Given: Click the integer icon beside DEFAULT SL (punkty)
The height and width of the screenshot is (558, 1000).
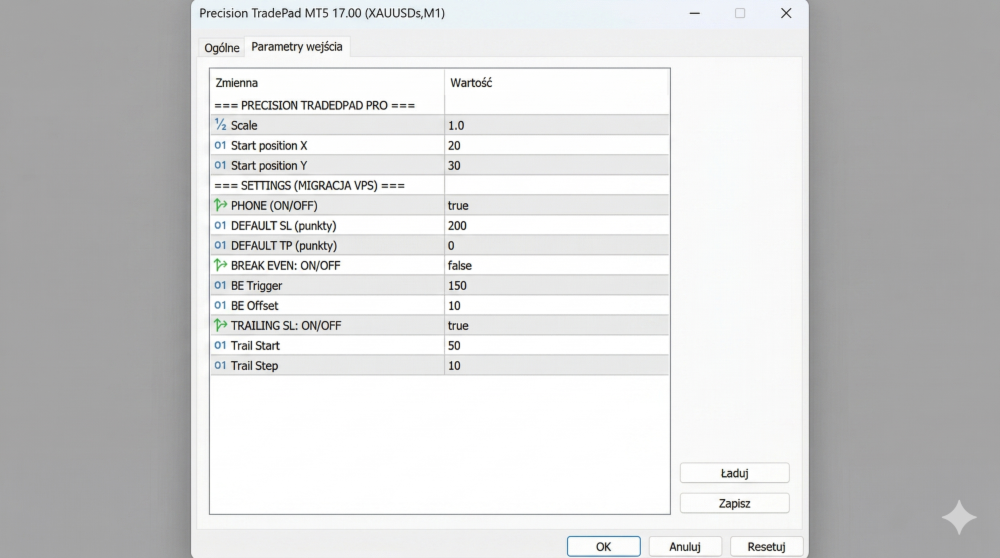Looking at the screenshot, I should [220, 225].
